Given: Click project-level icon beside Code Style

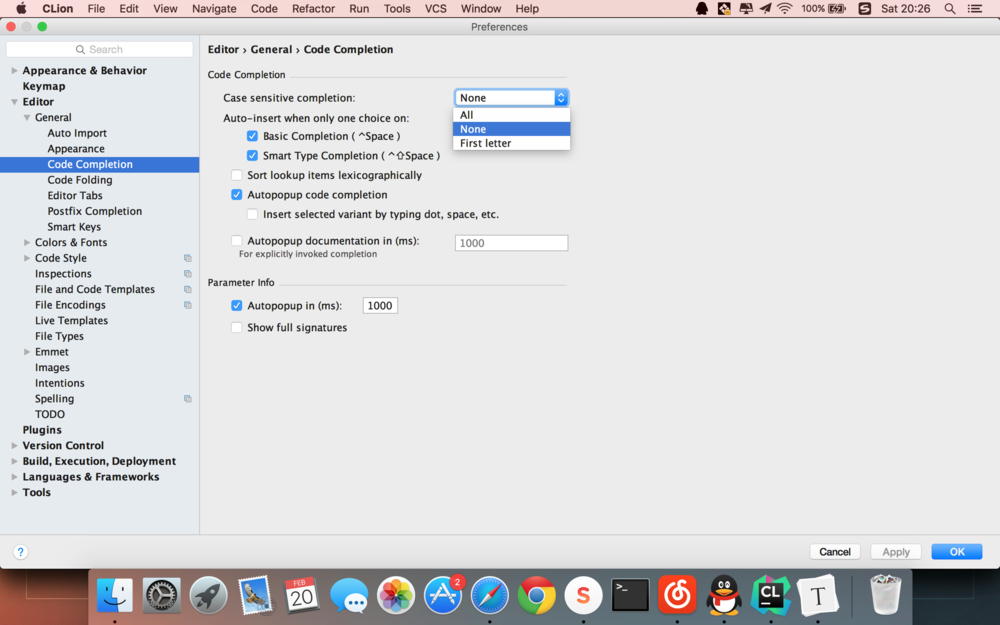Looking at the screenshot, I should click(x=188, y=258).
